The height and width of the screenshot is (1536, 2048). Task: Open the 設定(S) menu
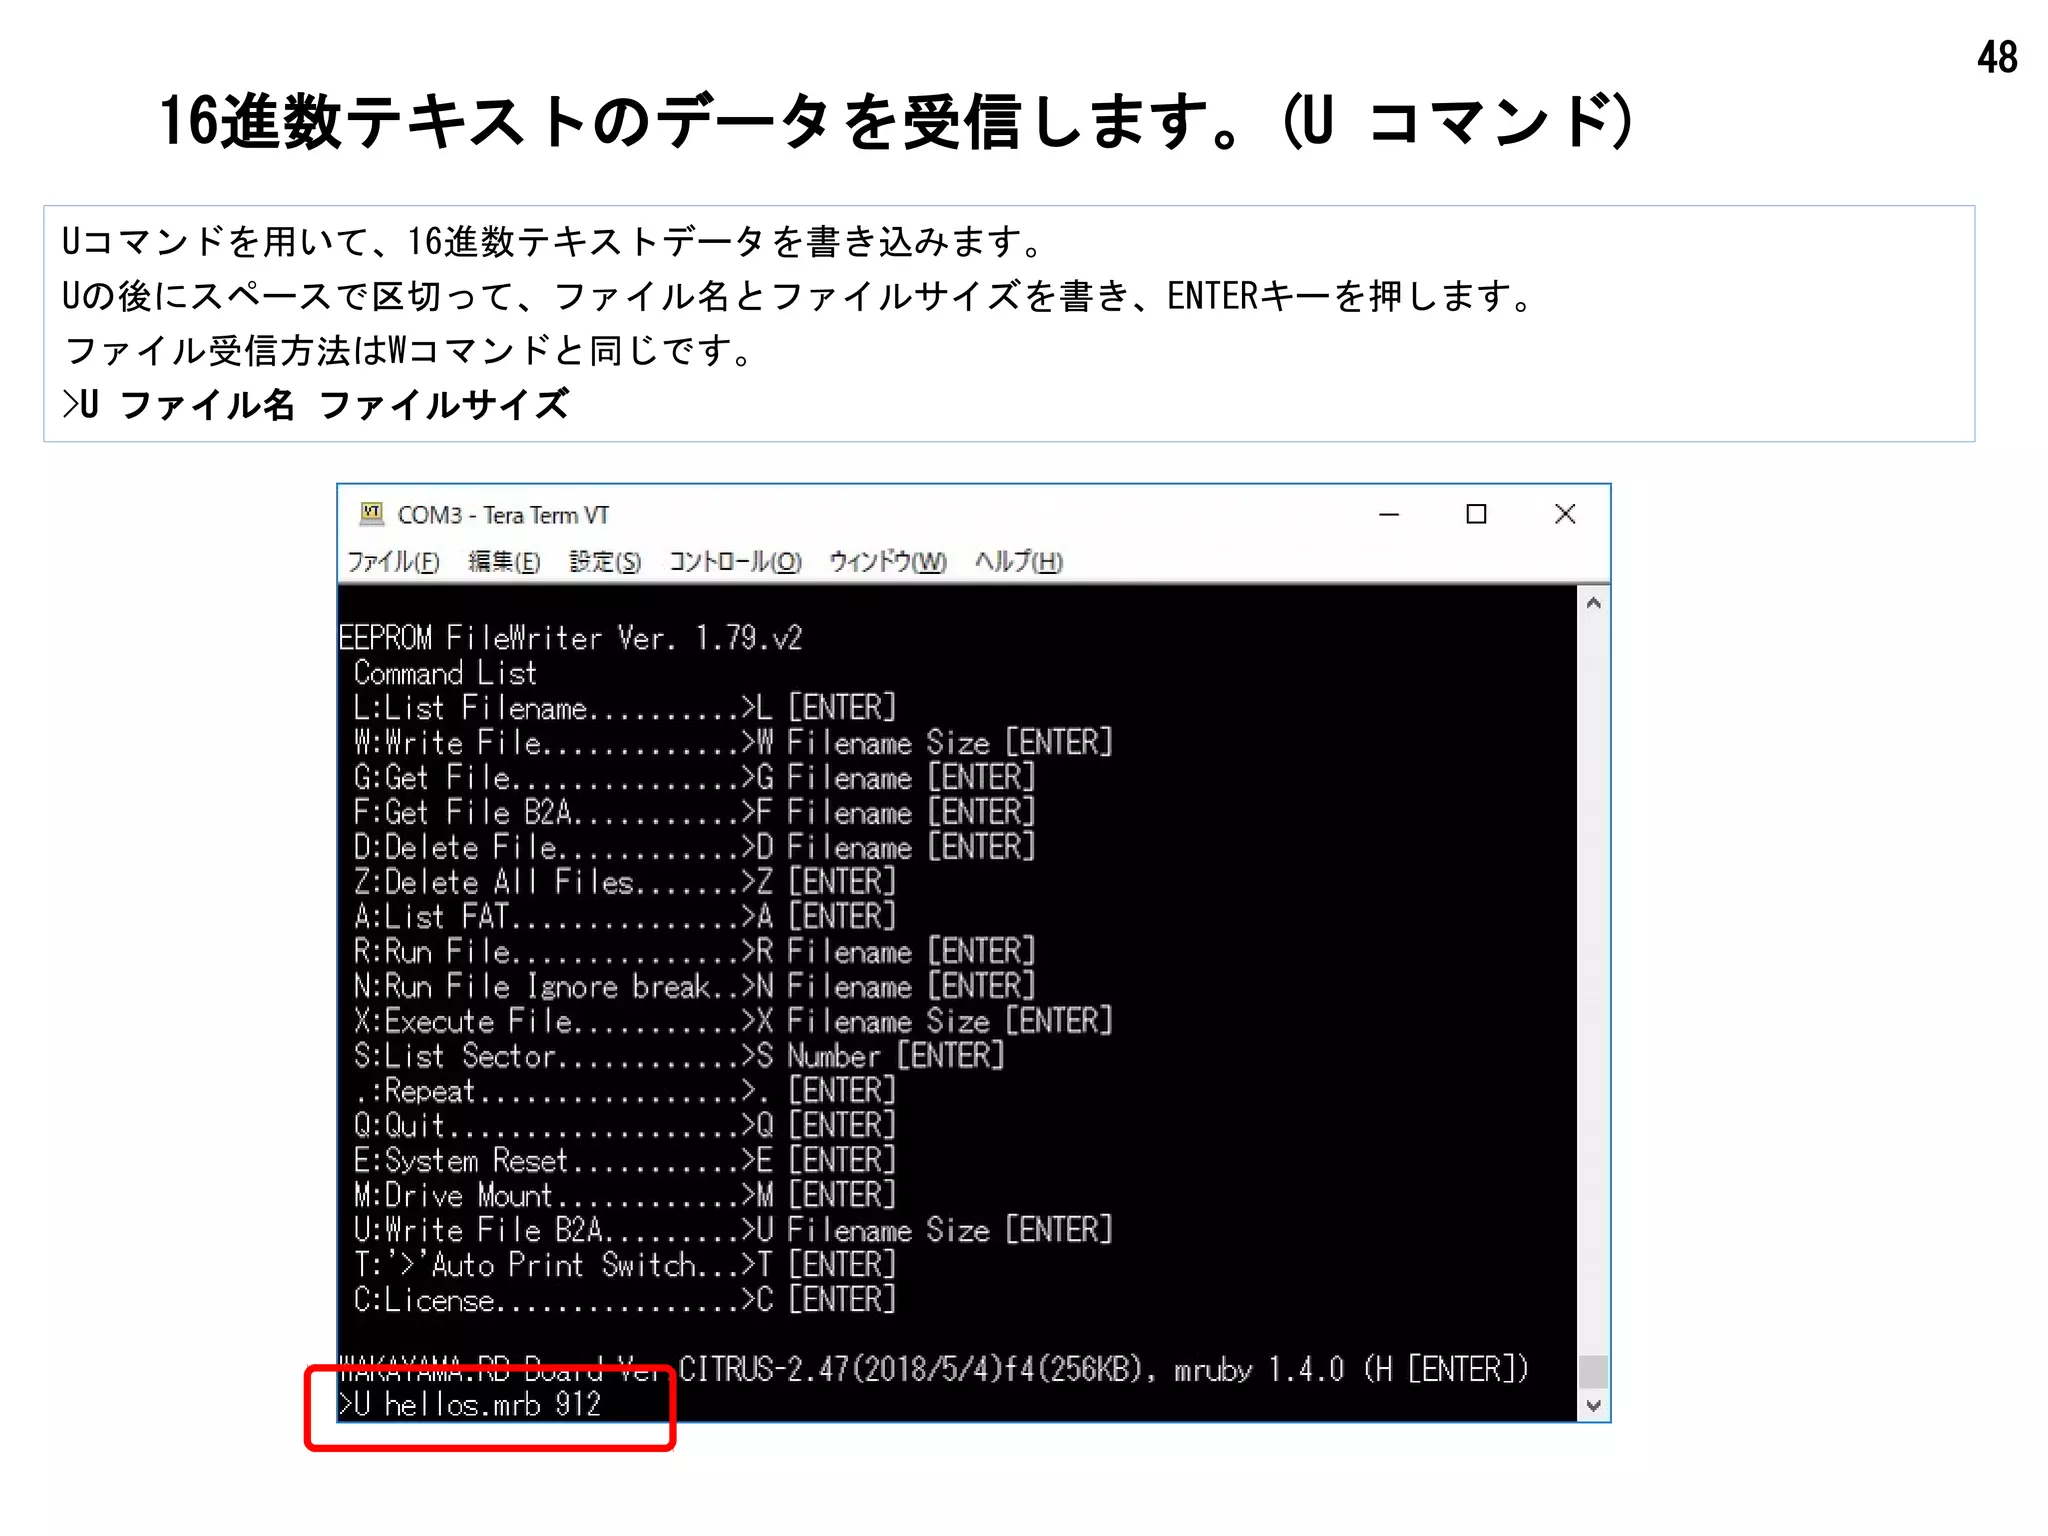pyautogui.click(x=605, y=562)
